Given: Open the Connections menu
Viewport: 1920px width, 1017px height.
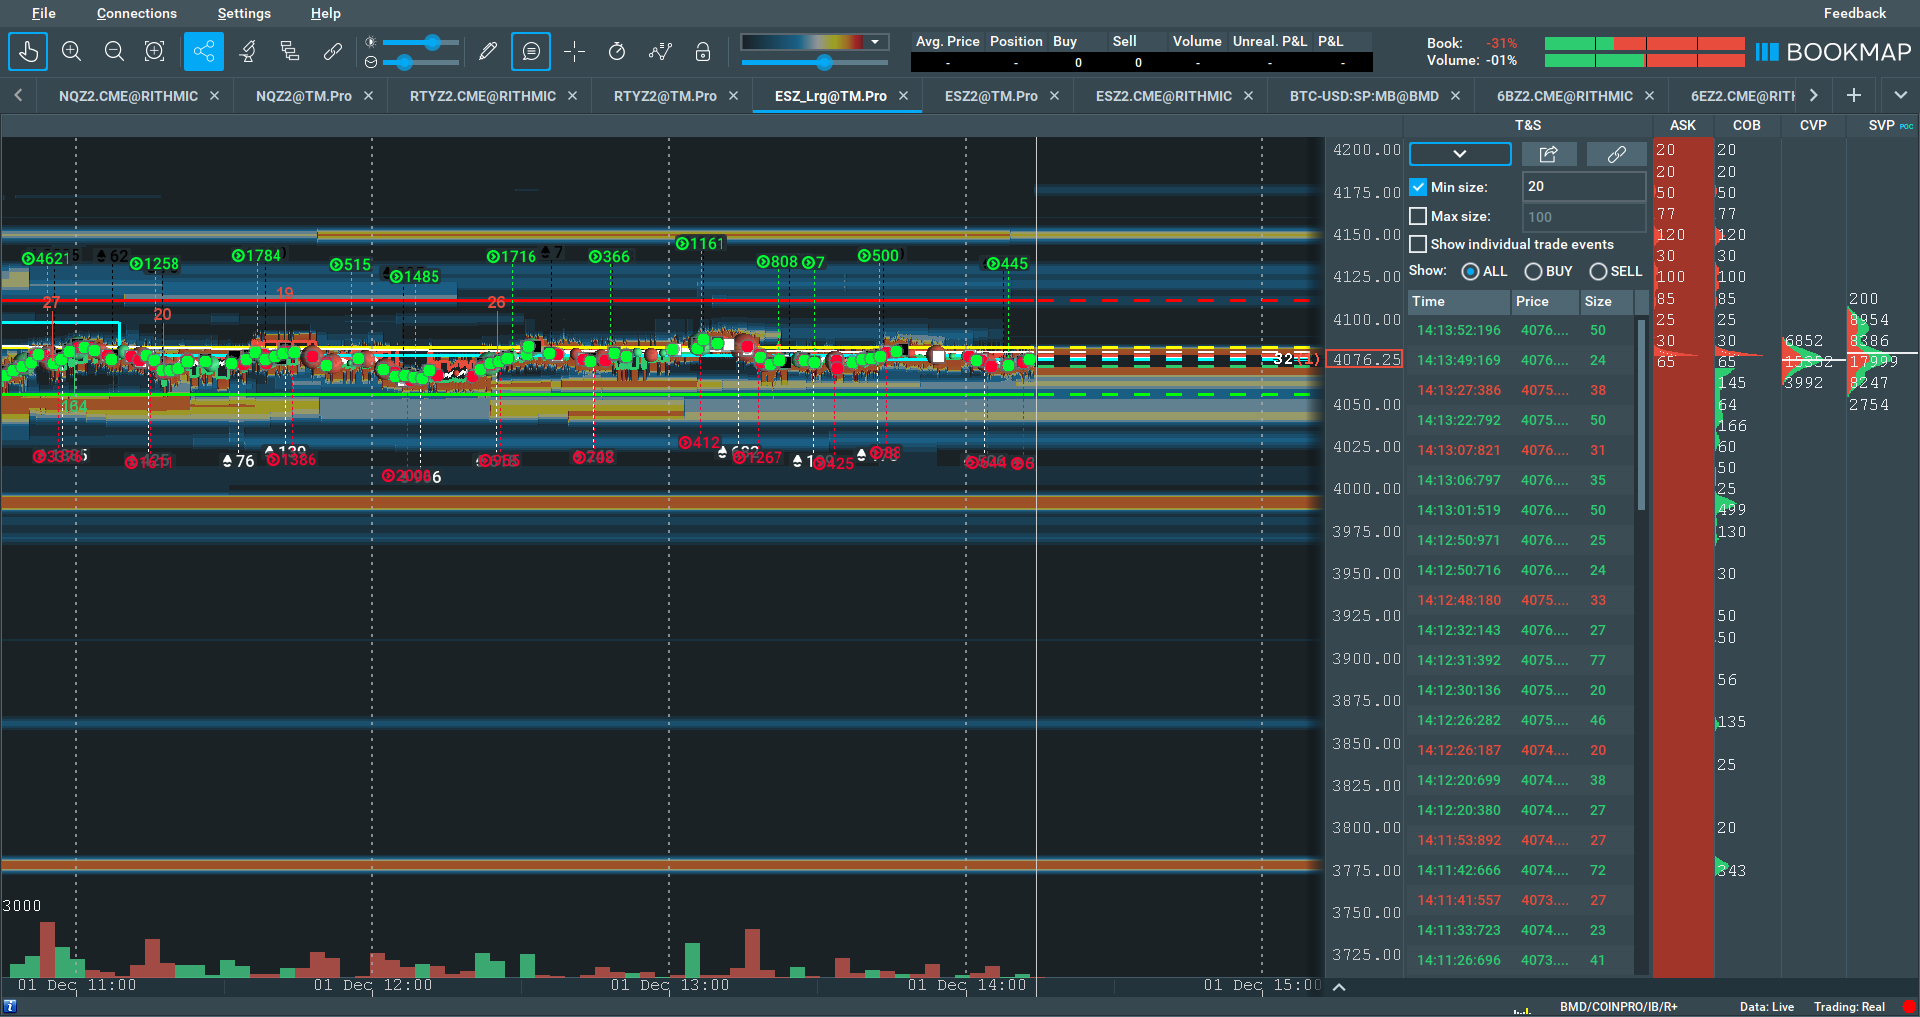Looking at the screenshot, I should pyautogui.click(x=137, y=13).
